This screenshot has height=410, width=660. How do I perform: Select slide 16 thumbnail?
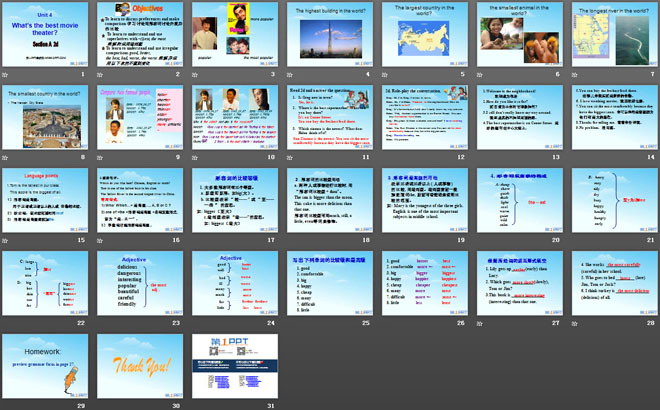(x=140, y=200)
